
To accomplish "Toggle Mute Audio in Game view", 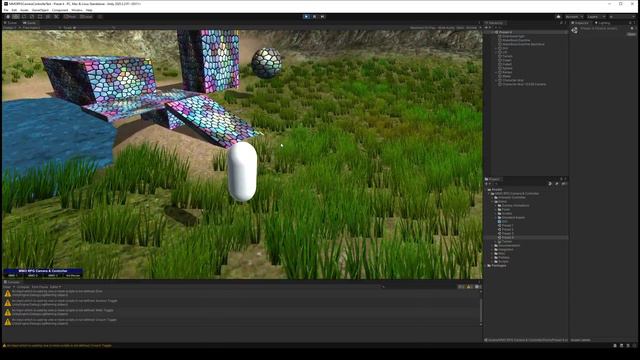I will click(446, 28).
